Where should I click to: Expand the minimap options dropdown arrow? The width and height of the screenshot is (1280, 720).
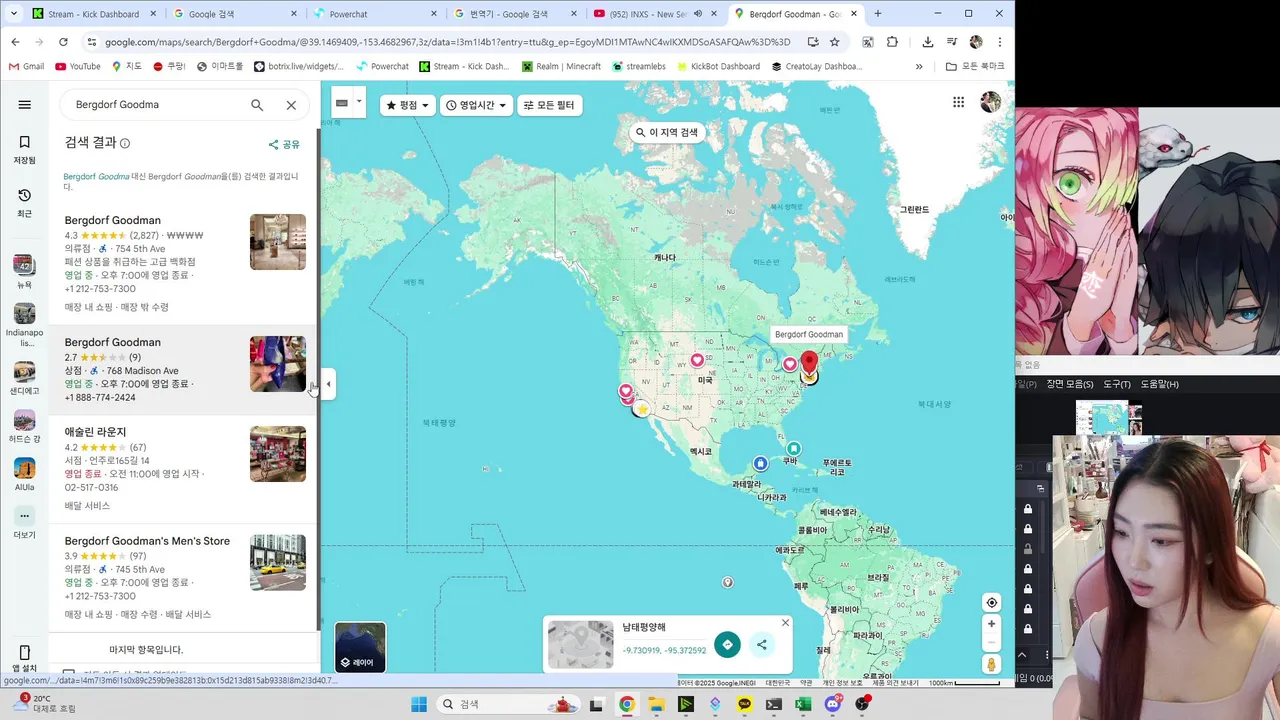click(x=359, y=102)
